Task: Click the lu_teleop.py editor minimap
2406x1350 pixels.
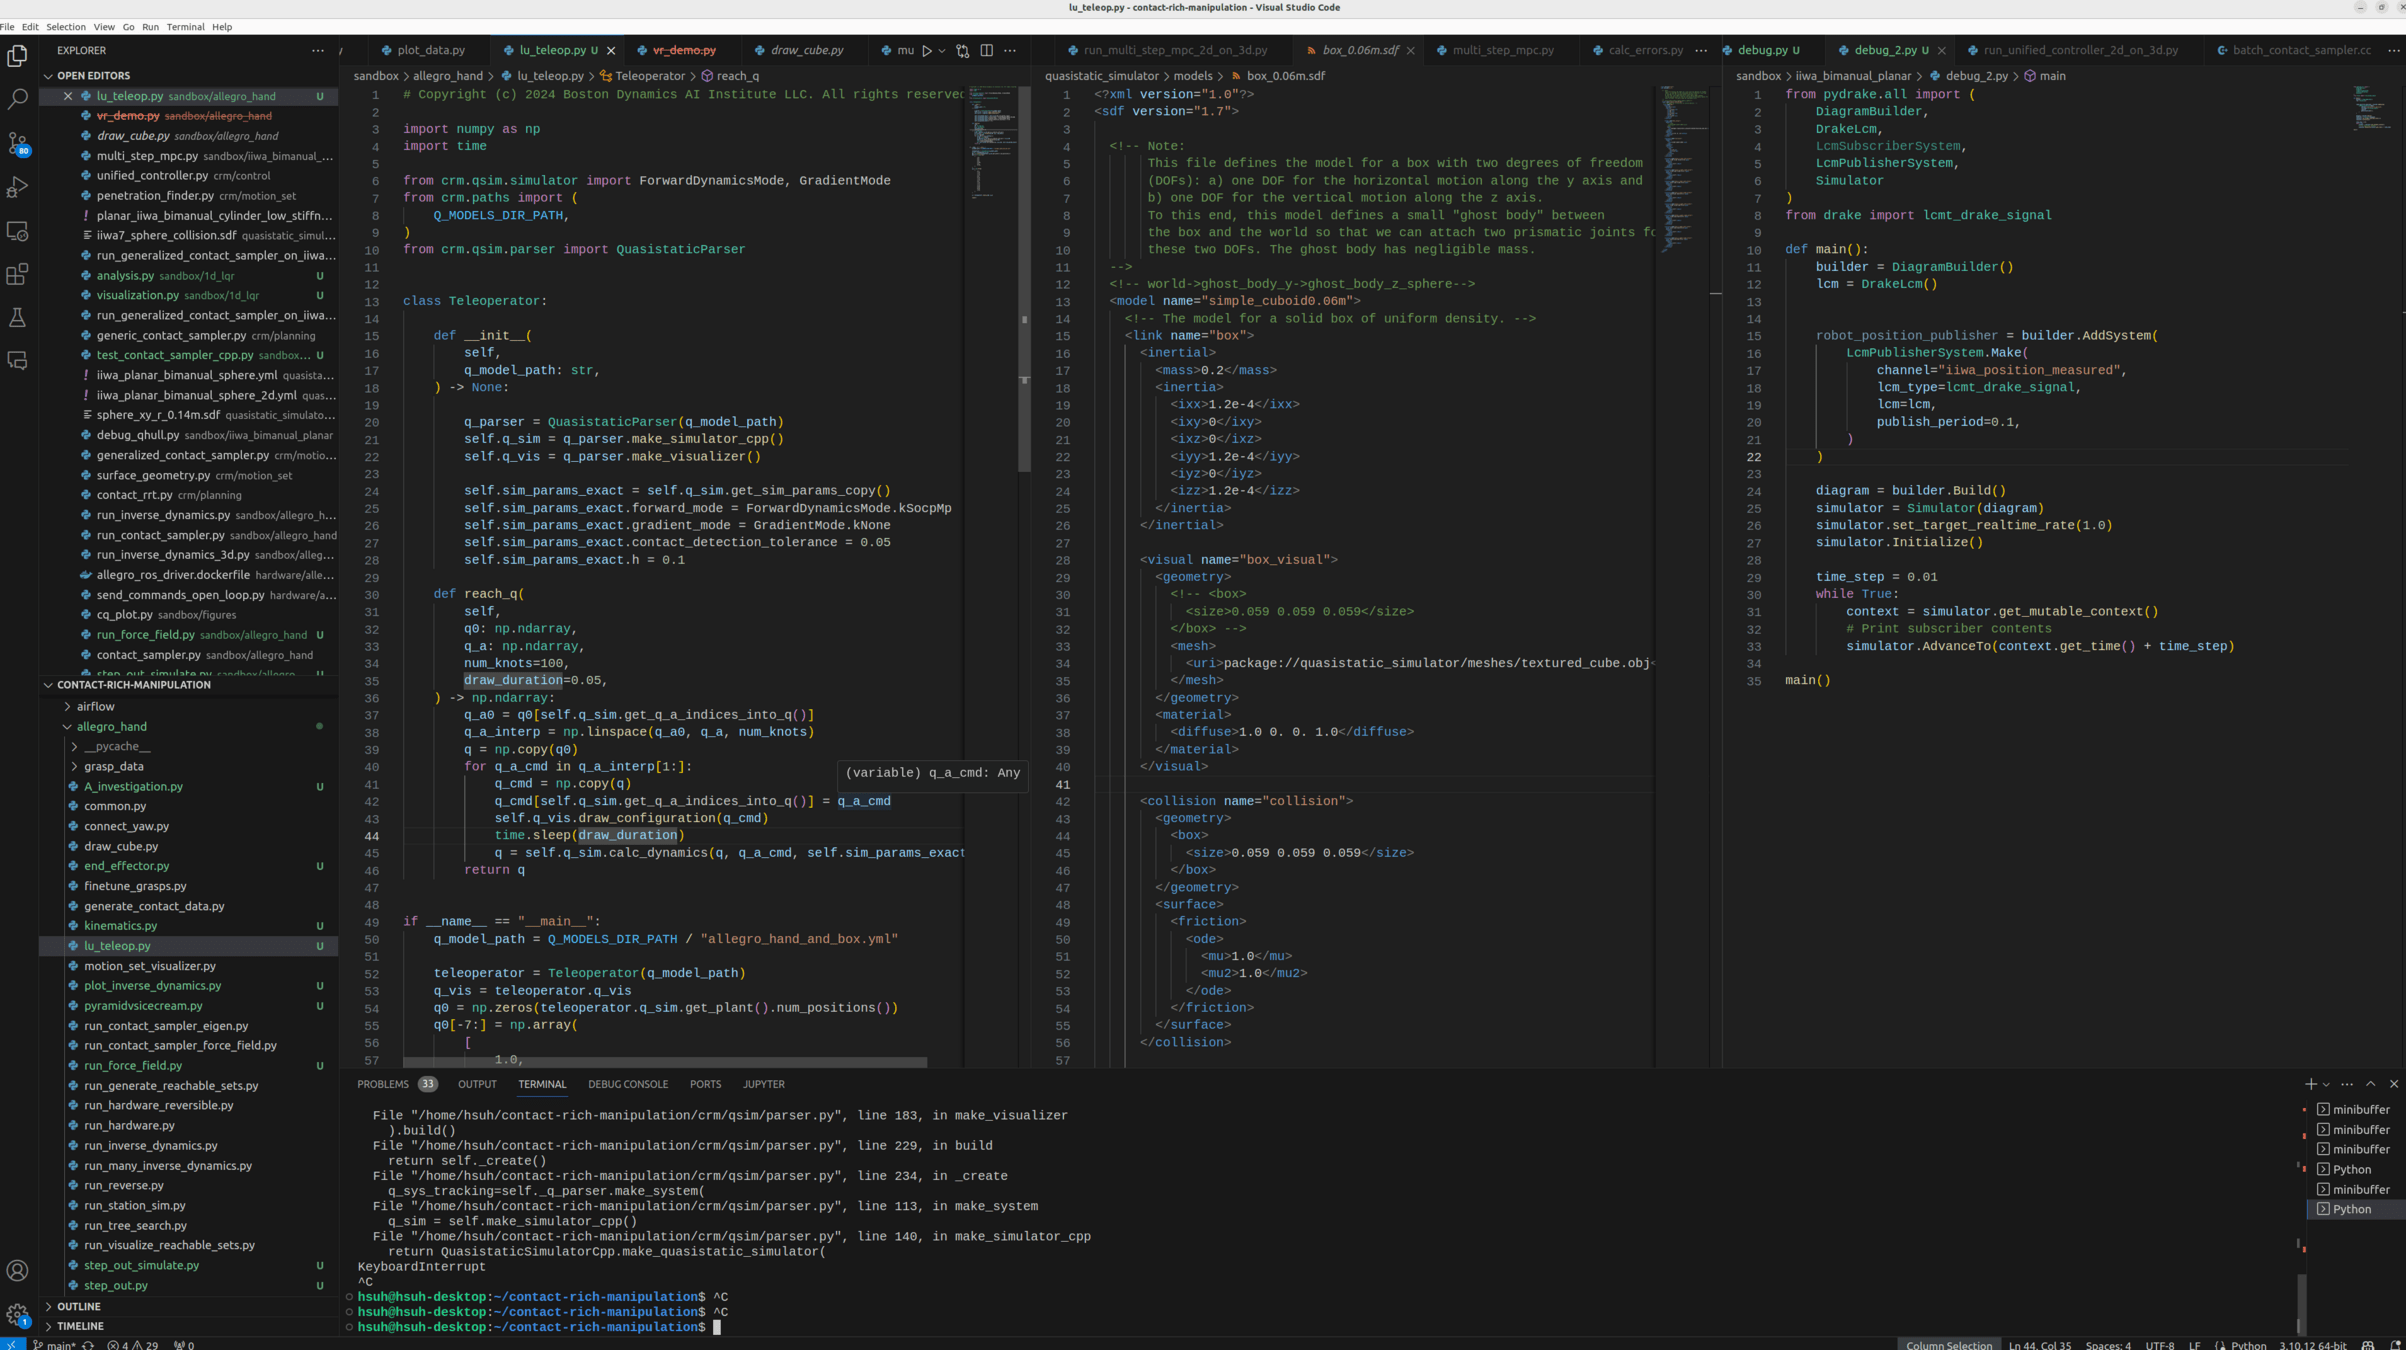Action: point(992,140)
